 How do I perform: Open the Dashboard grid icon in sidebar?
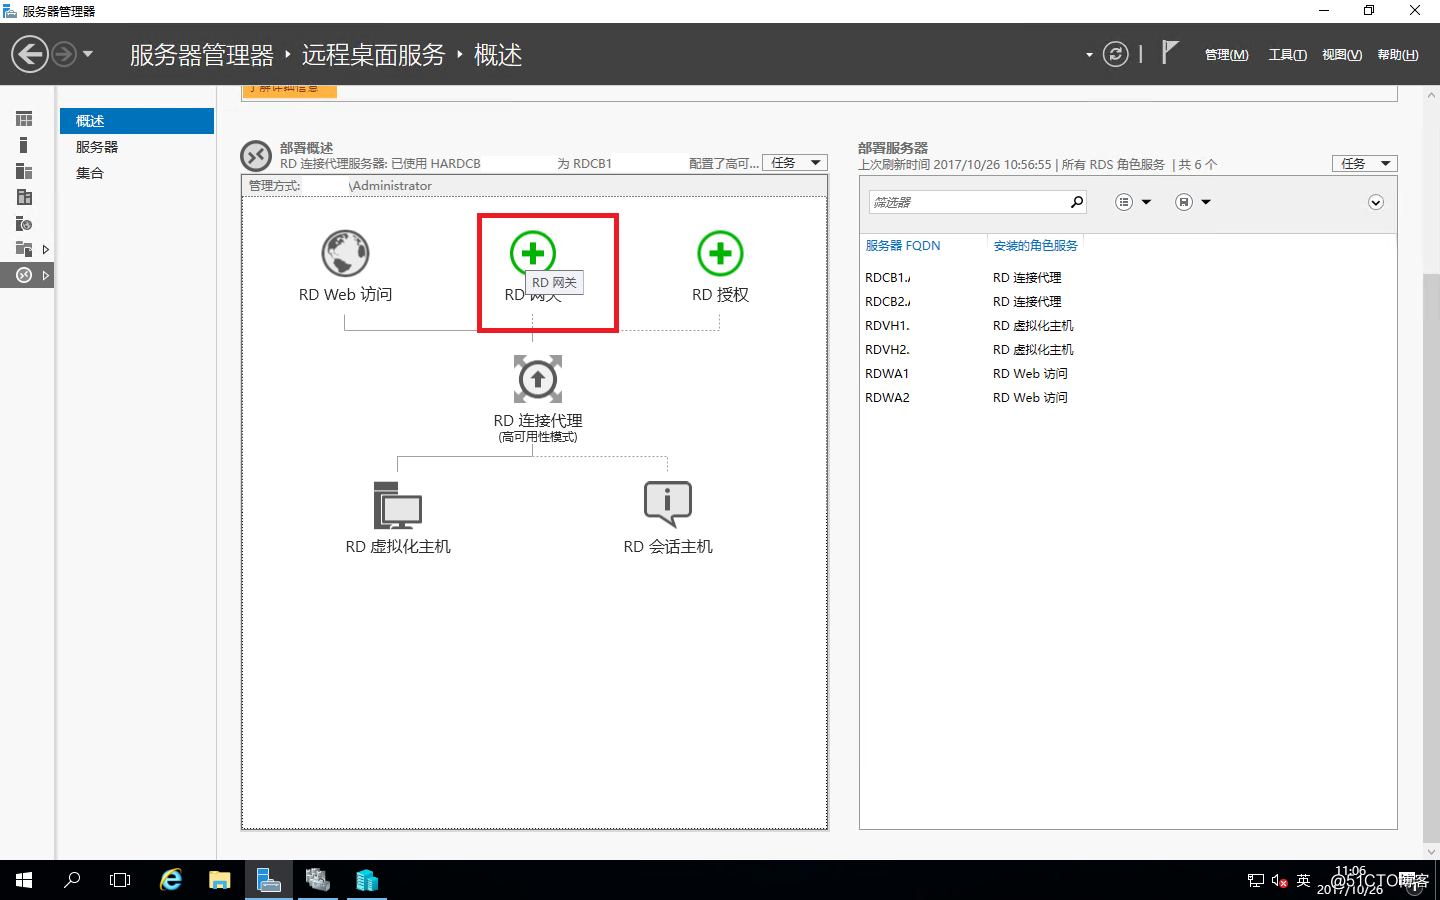click(24, 119)
